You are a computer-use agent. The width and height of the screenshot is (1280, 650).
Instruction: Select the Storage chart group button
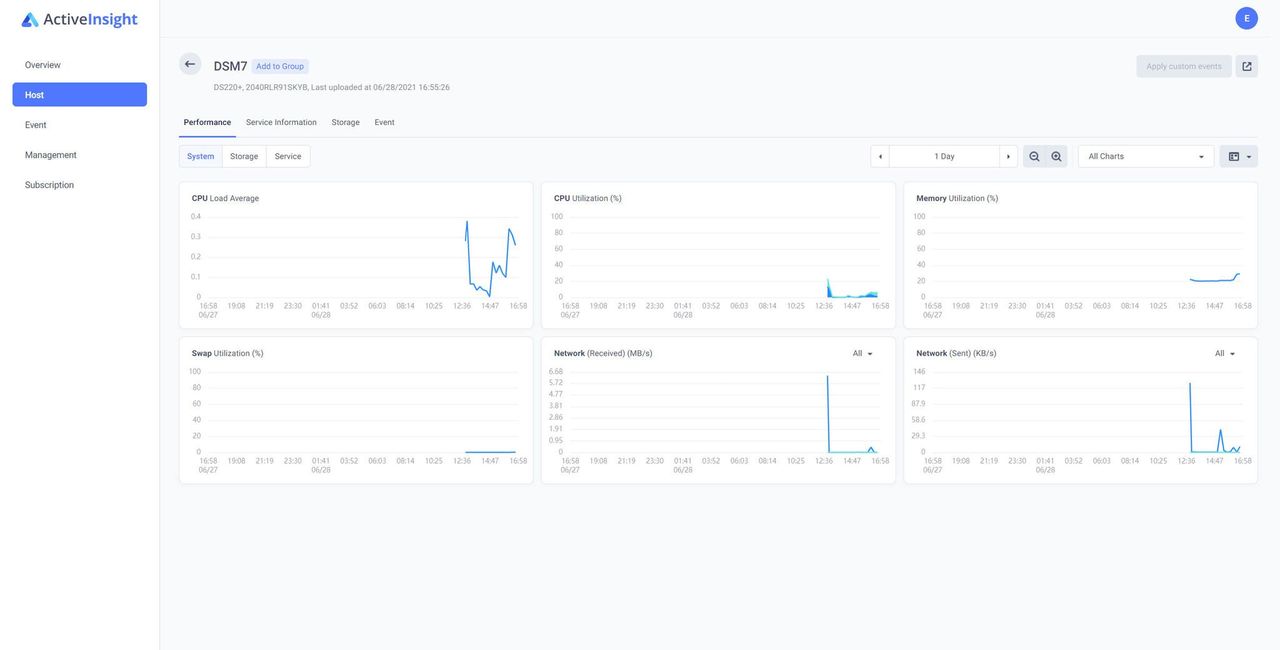[244, 156]
